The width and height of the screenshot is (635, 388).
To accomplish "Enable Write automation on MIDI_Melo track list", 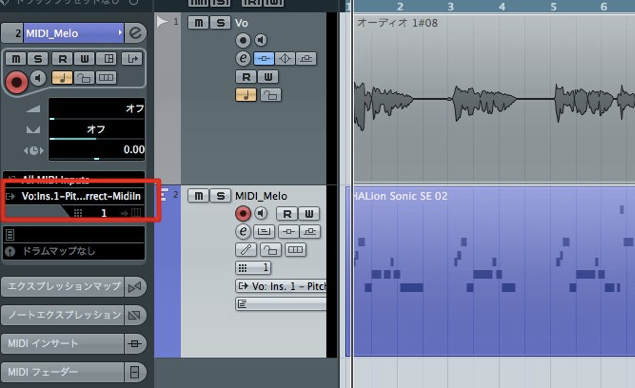I will click(x=309, y=213).
